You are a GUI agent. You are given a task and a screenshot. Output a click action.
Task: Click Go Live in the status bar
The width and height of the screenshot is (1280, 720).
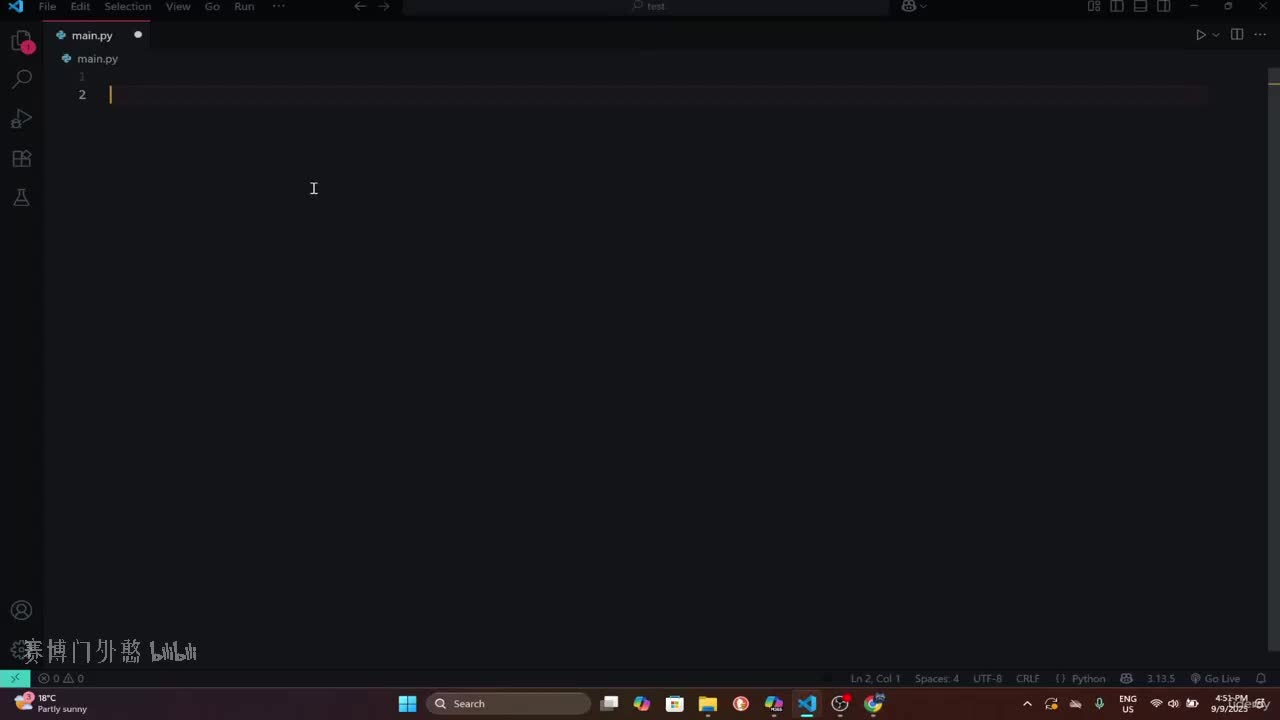(1215, 678)
